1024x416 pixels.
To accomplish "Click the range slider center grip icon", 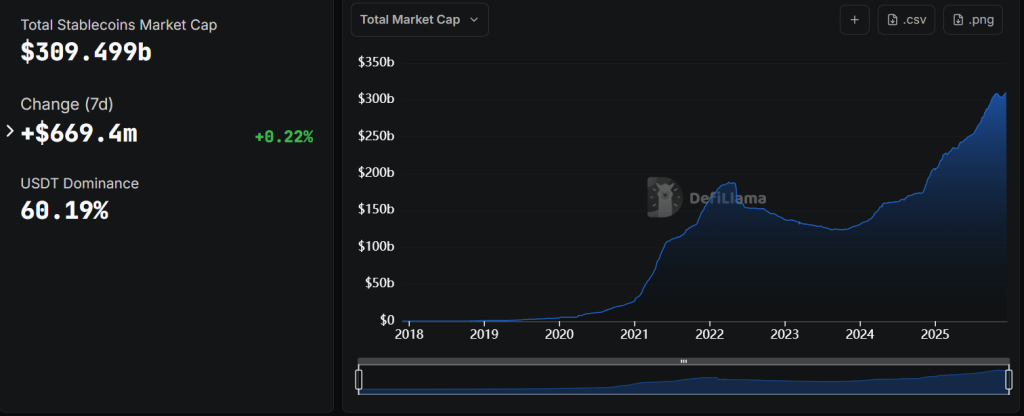I will tap(683, 361).
